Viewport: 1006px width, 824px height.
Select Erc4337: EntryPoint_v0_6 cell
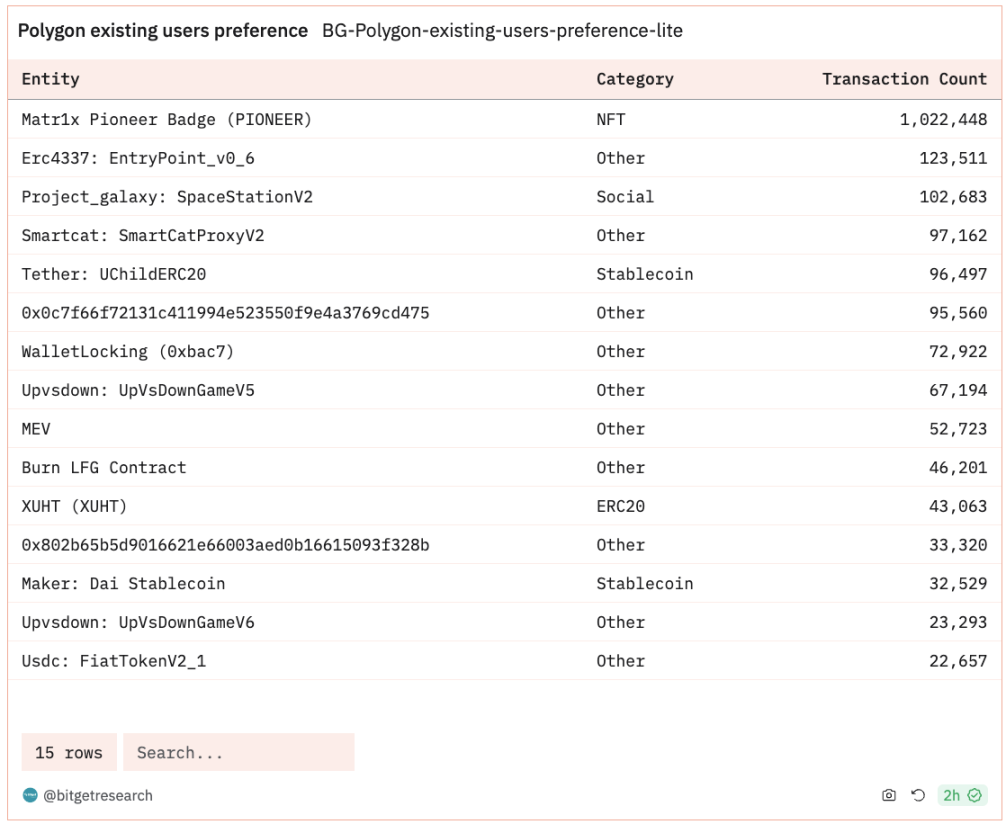138,158
